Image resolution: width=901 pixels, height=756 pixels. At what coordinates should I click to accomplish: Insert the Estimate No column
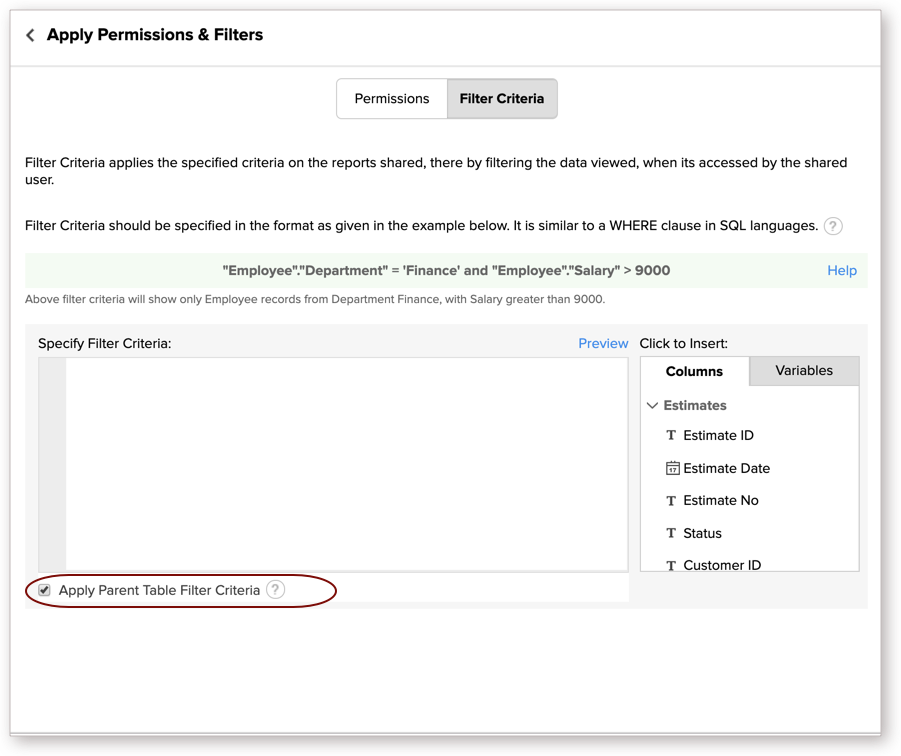point(720,501)
